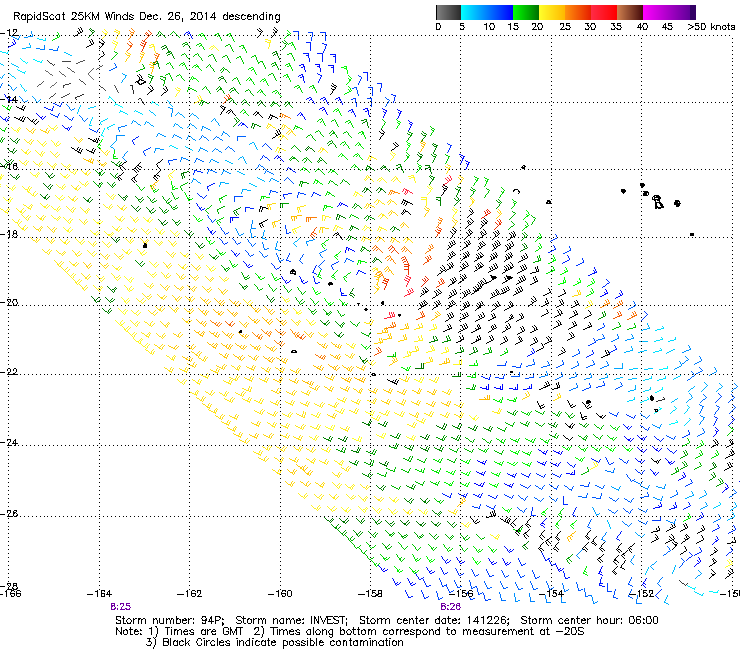Click the latitude axis label '-20'
Viewport: 740px width, 650px height.
pyautogui.click(x=9, y=303)
